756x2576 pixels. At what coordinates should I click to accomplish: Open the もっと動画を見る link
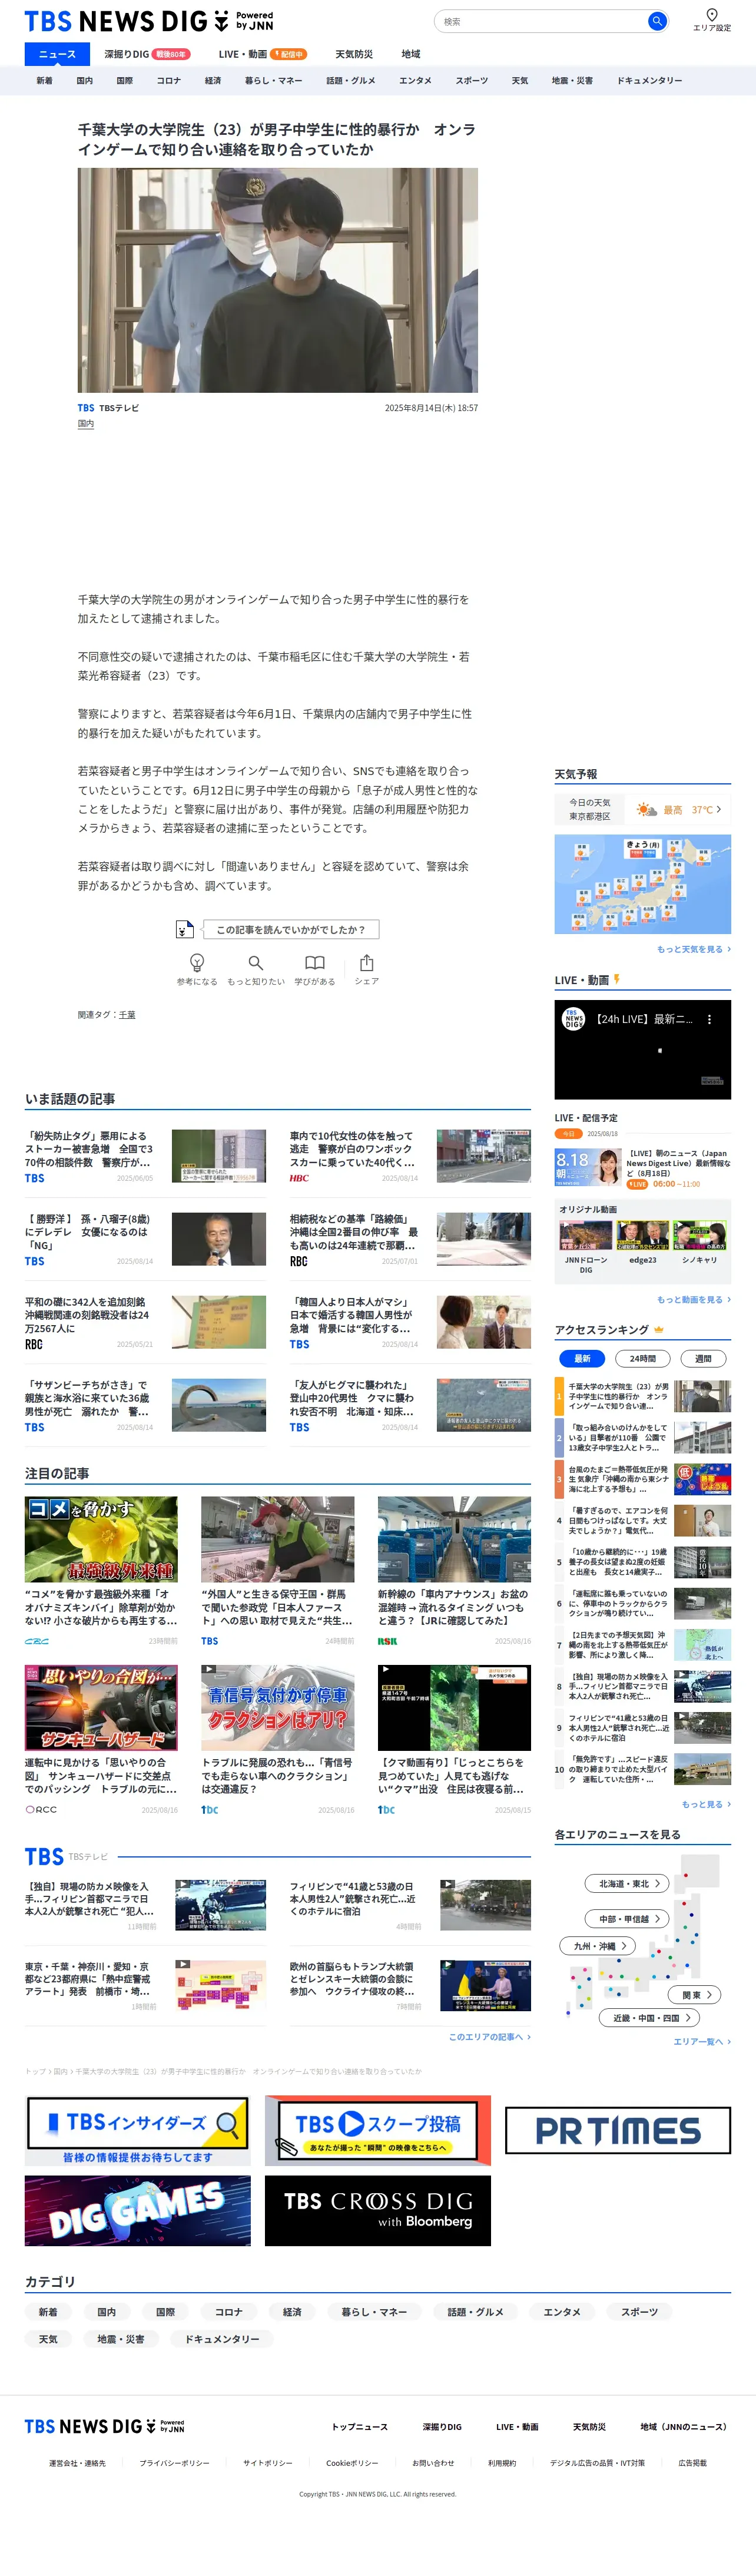(693, 1300)
